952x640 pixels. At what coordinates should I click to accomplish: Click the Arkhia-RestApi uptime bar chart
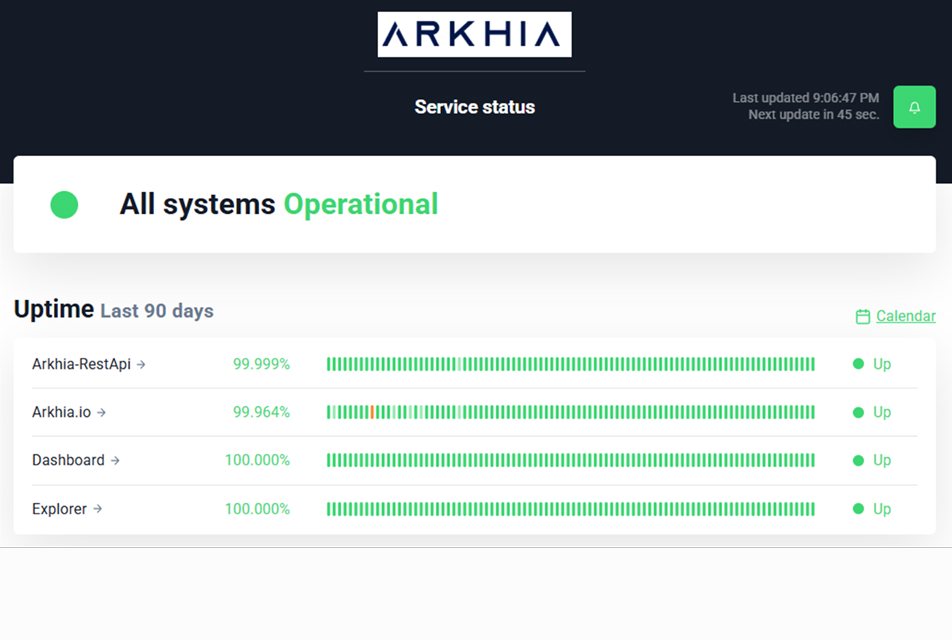(570, 364)
